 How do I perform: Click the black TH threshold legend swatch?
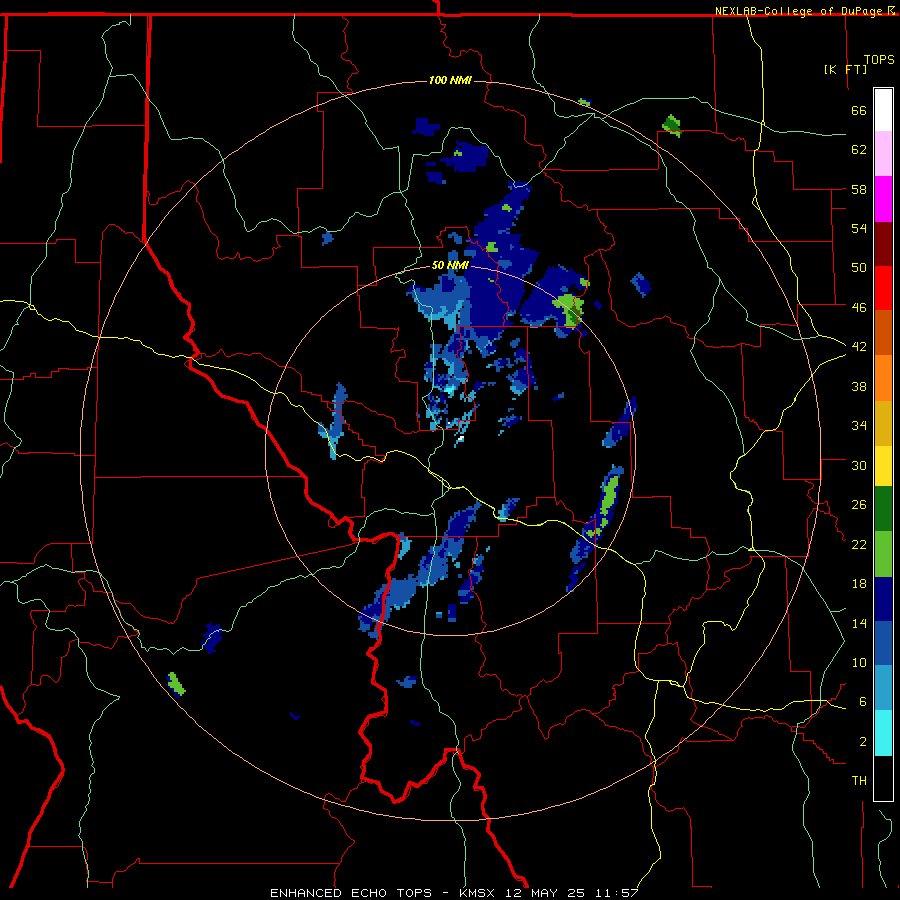(883, 778)
